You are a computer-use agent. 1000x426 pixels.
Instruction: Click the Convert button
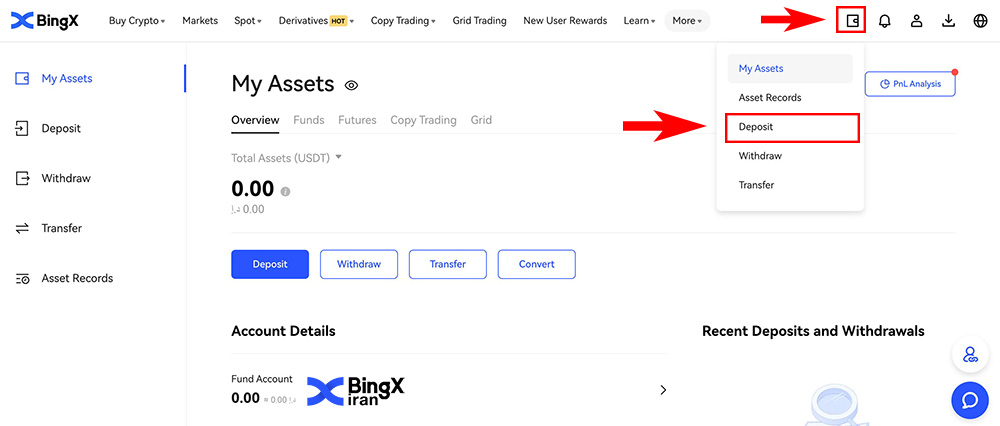point(536,264)
